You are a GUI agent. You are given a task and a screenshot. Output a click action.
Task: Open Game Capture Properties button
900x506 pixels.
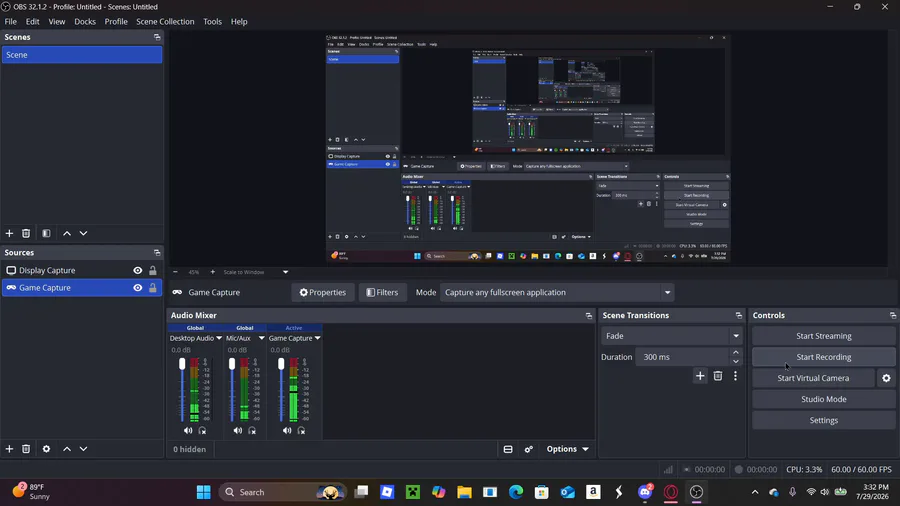pyautogui.click(x=323, y=293)
